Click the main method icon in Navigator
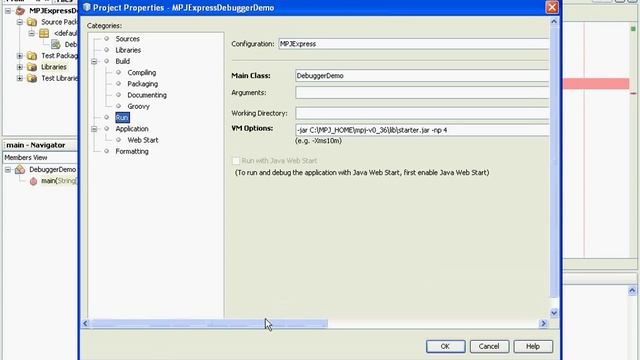 pos(33,181)
